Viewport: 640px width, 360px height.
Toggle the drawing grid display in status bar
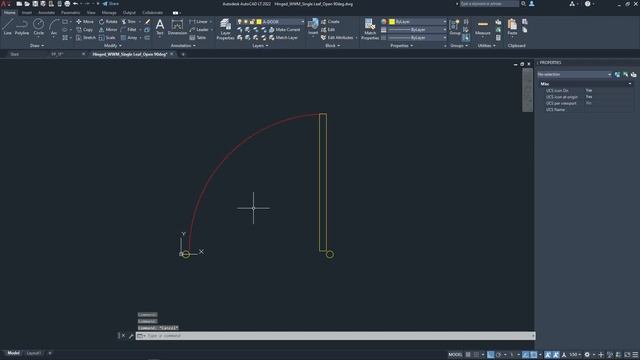point(468,355)
